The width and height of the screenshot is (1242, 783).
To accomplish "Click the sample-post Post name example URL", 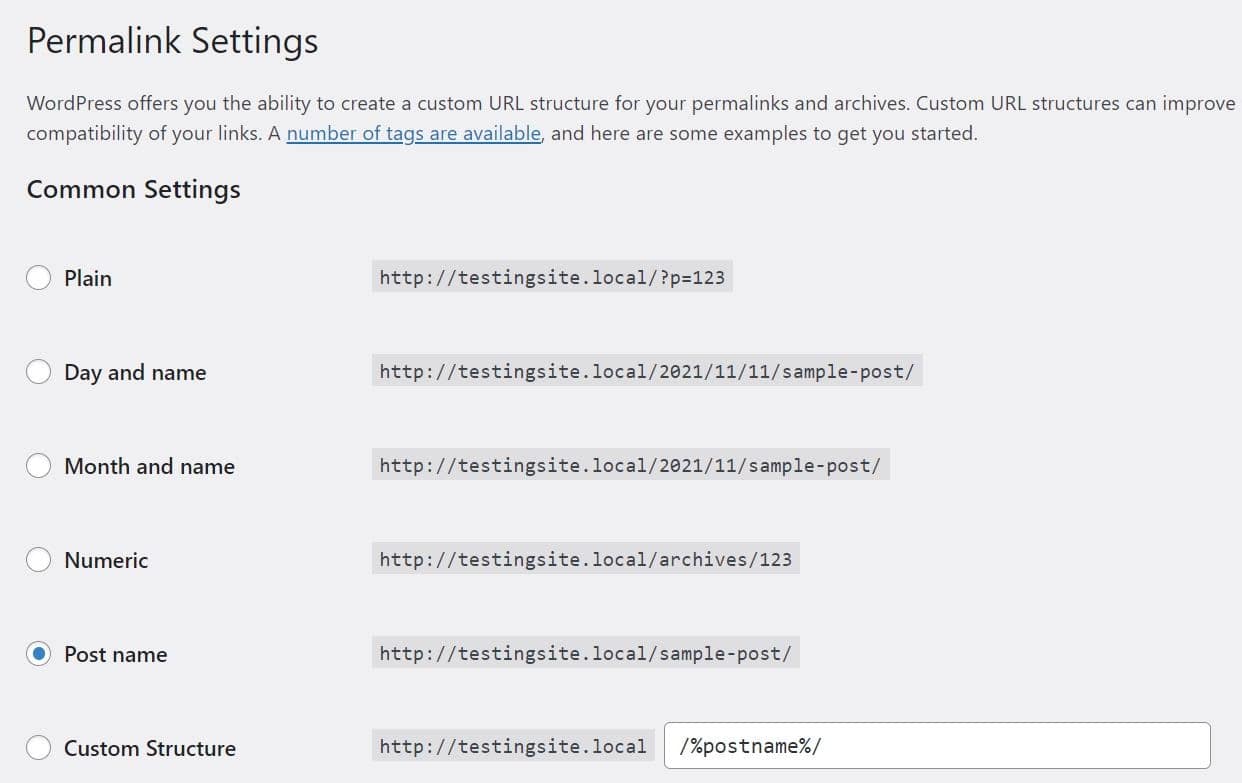I will 585,653.
